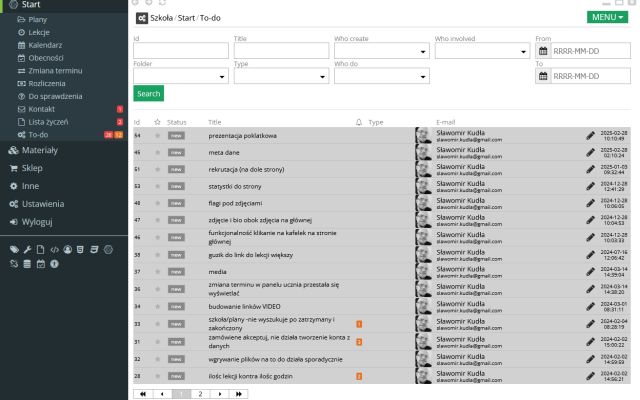Image resolution: width=640 pixels, height=400 pixels.
Task: Edit the 'media' task via pencil icon
Action: coord(590,272)
